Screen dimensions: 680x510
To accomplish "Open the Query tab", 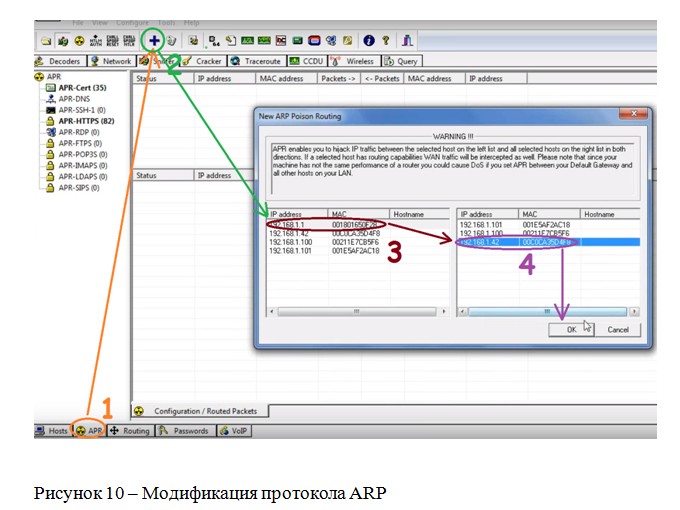I will click(x=402, y=61).
